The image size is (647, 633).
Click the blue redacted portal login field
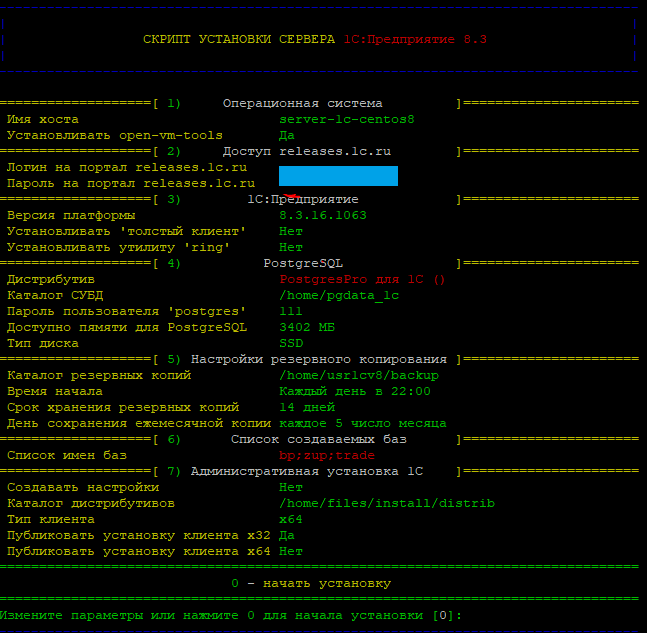click(338, 176)
